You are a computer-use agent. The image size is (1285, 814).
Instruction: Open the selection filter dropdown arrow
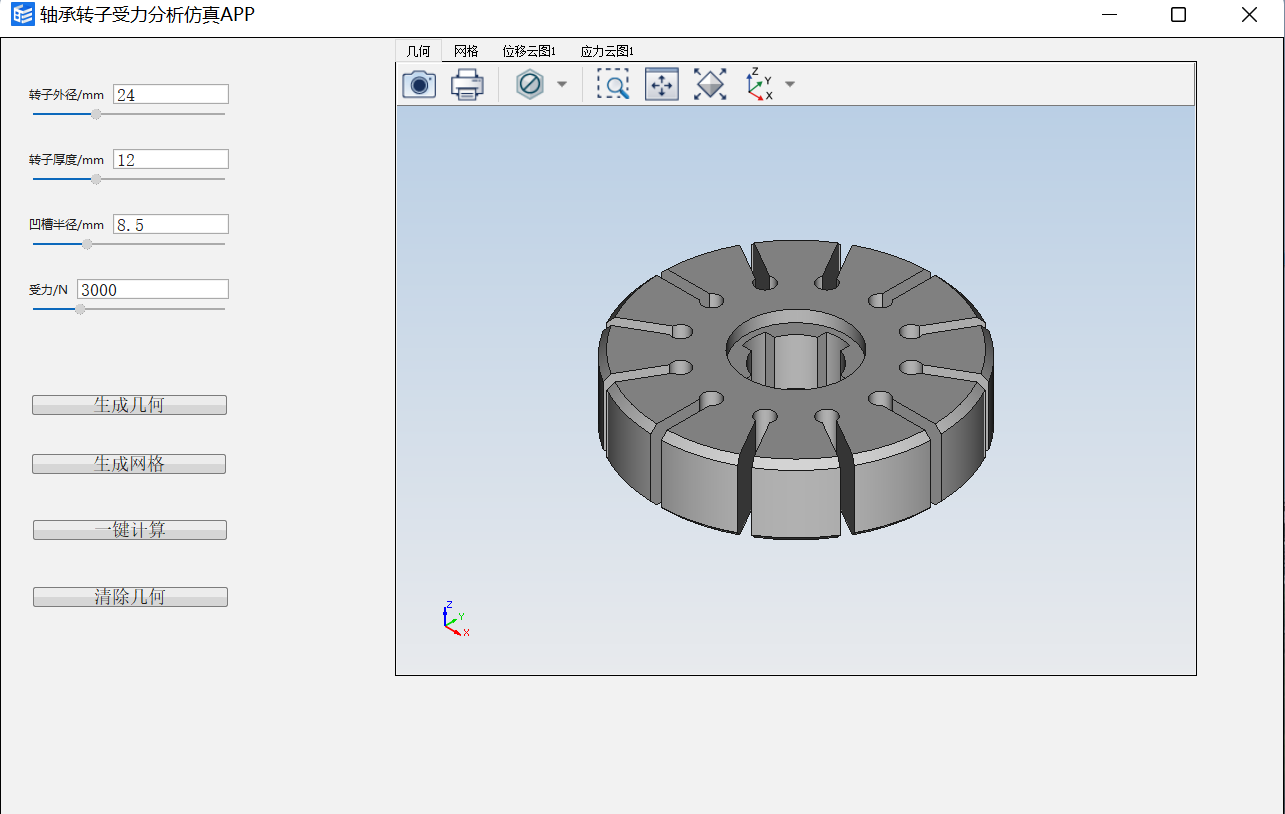click(x=561, y=85)
